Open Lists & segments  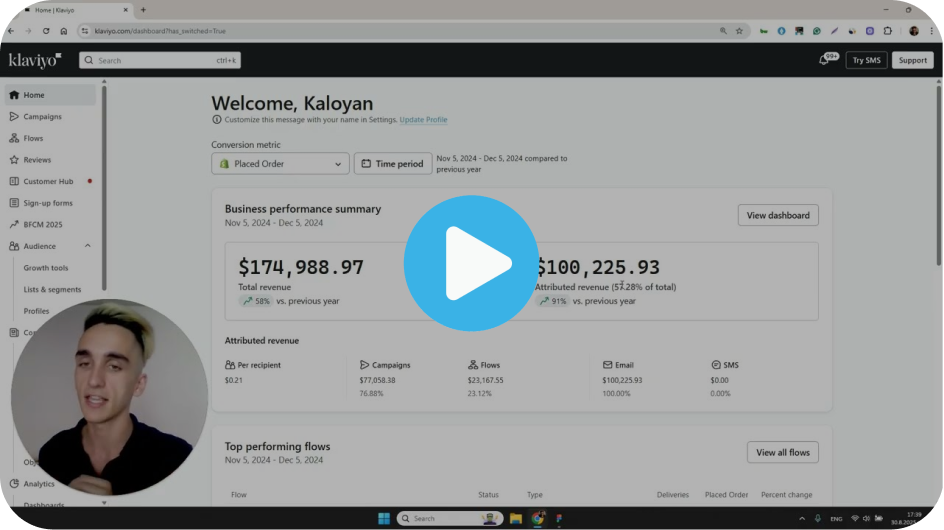pos(52,289)
